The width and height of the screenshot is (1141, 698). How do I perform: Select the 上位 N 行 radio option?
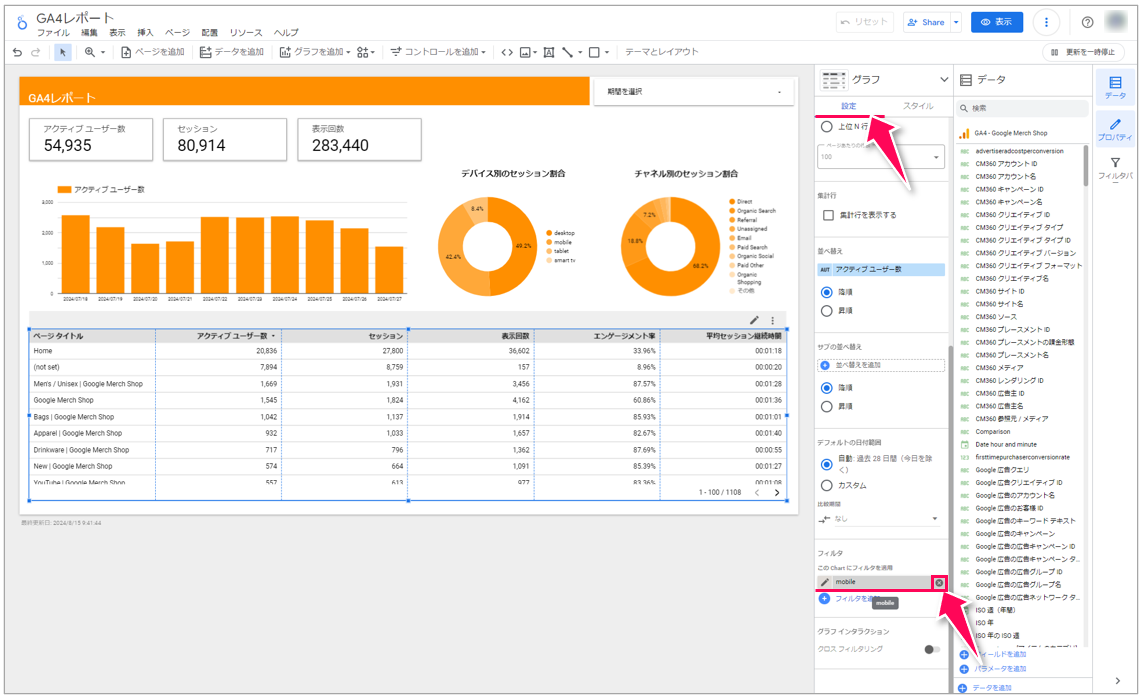(x=827, y=127)
